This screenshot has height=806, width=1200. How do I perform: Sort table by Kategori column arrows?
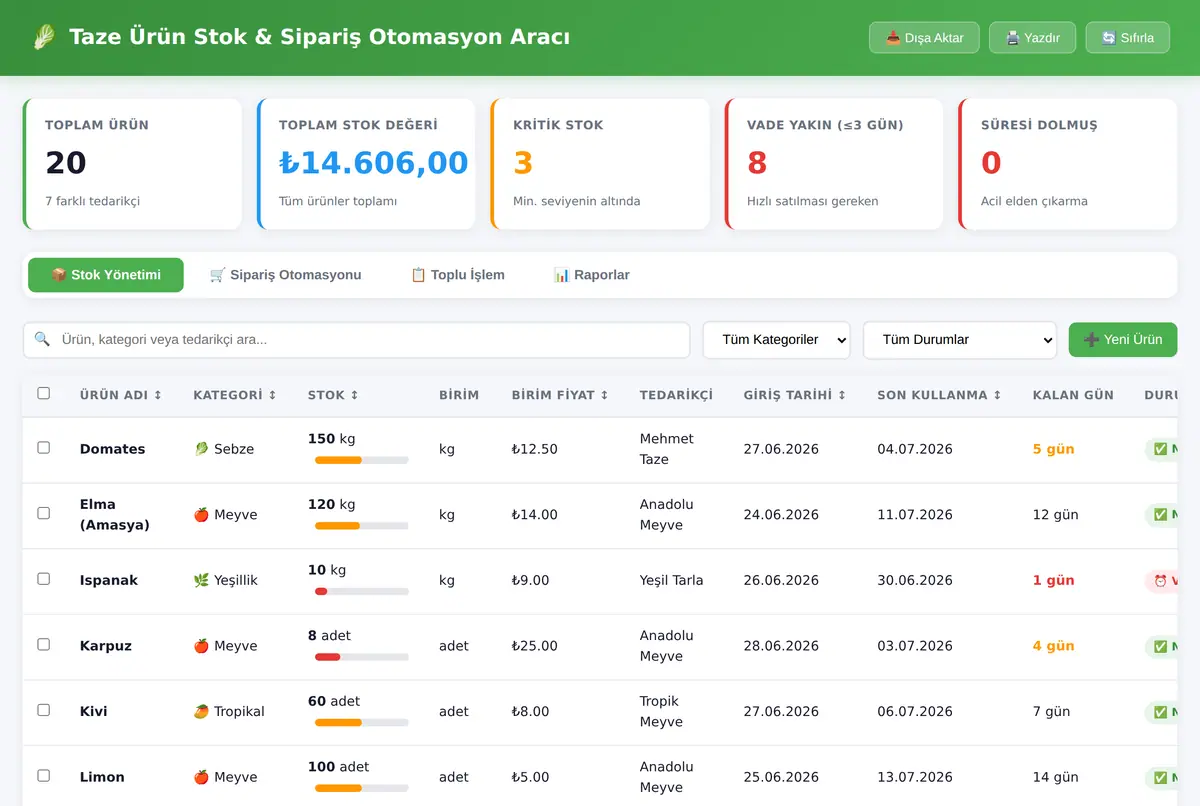pos(272,395)
